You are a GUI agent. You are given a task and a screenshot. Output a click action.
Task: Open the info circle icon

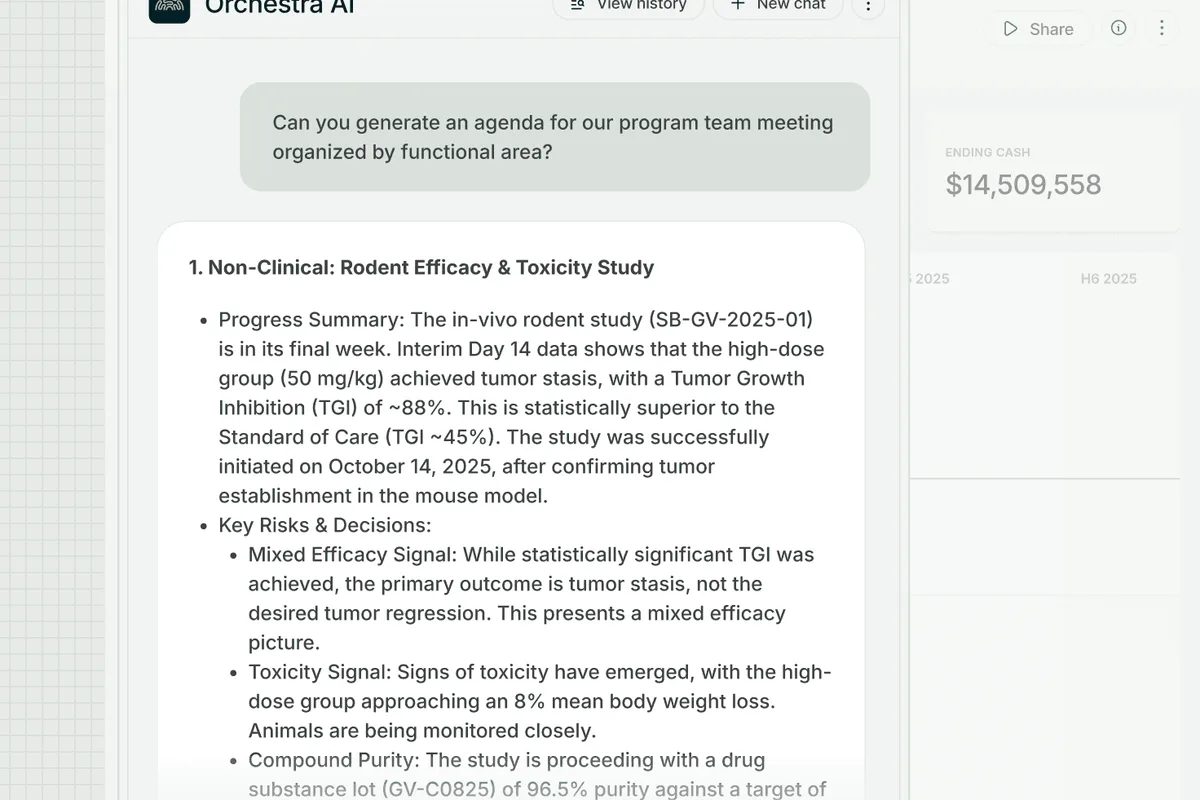tap(1119, 28)
